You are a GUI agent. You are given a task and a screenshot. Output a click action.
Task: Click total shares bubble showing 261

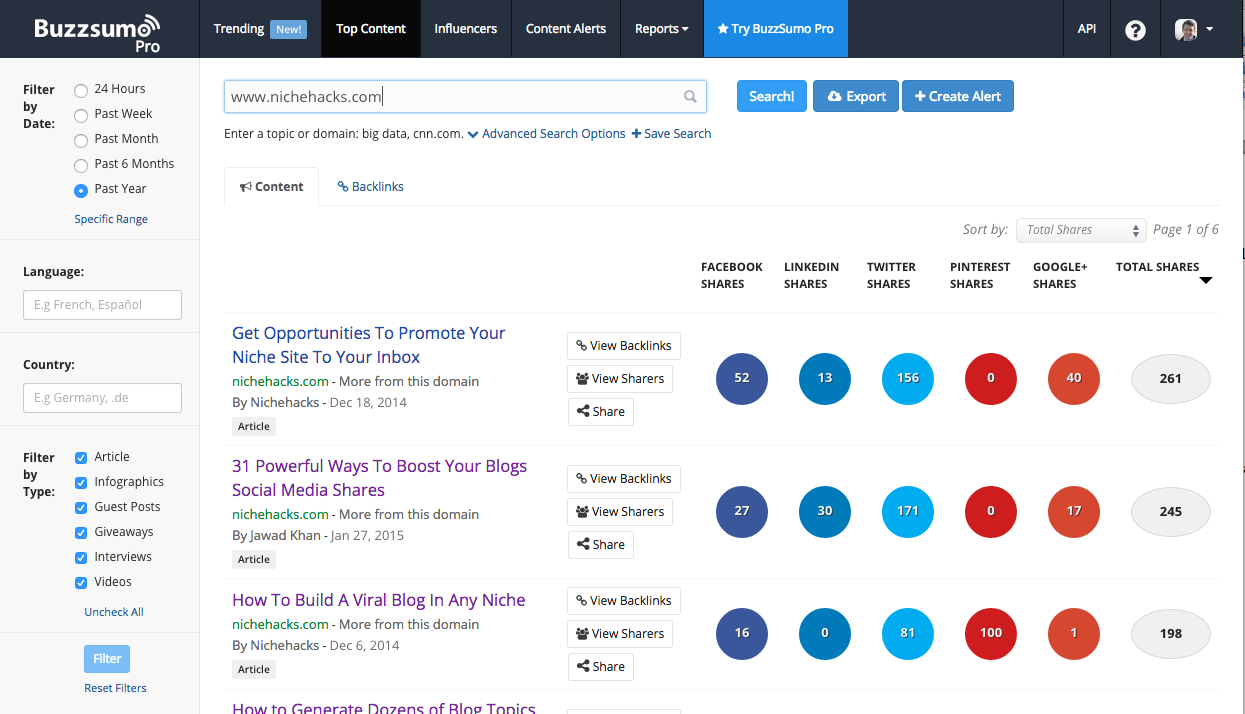pos(1171,378)
